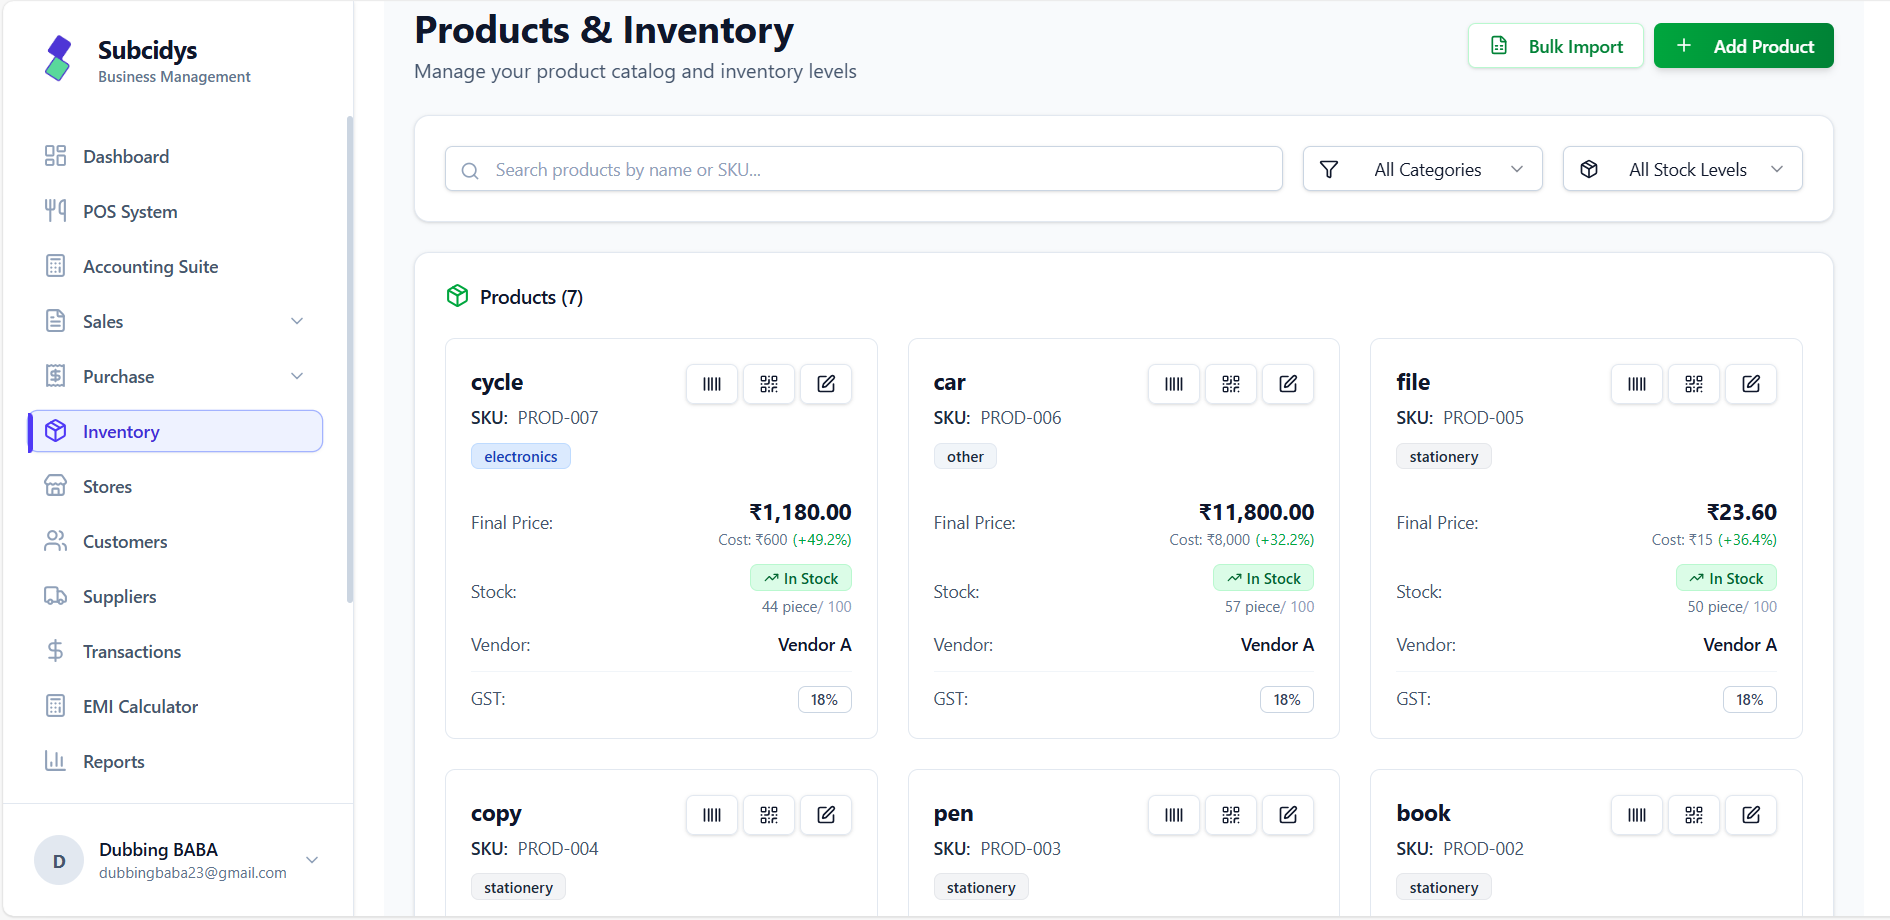This screenshot has width=1890, height=920.
Task: Click the dubbingbaba23@gmail.com email
Action: pyautogui.click(x=193, y=873)
